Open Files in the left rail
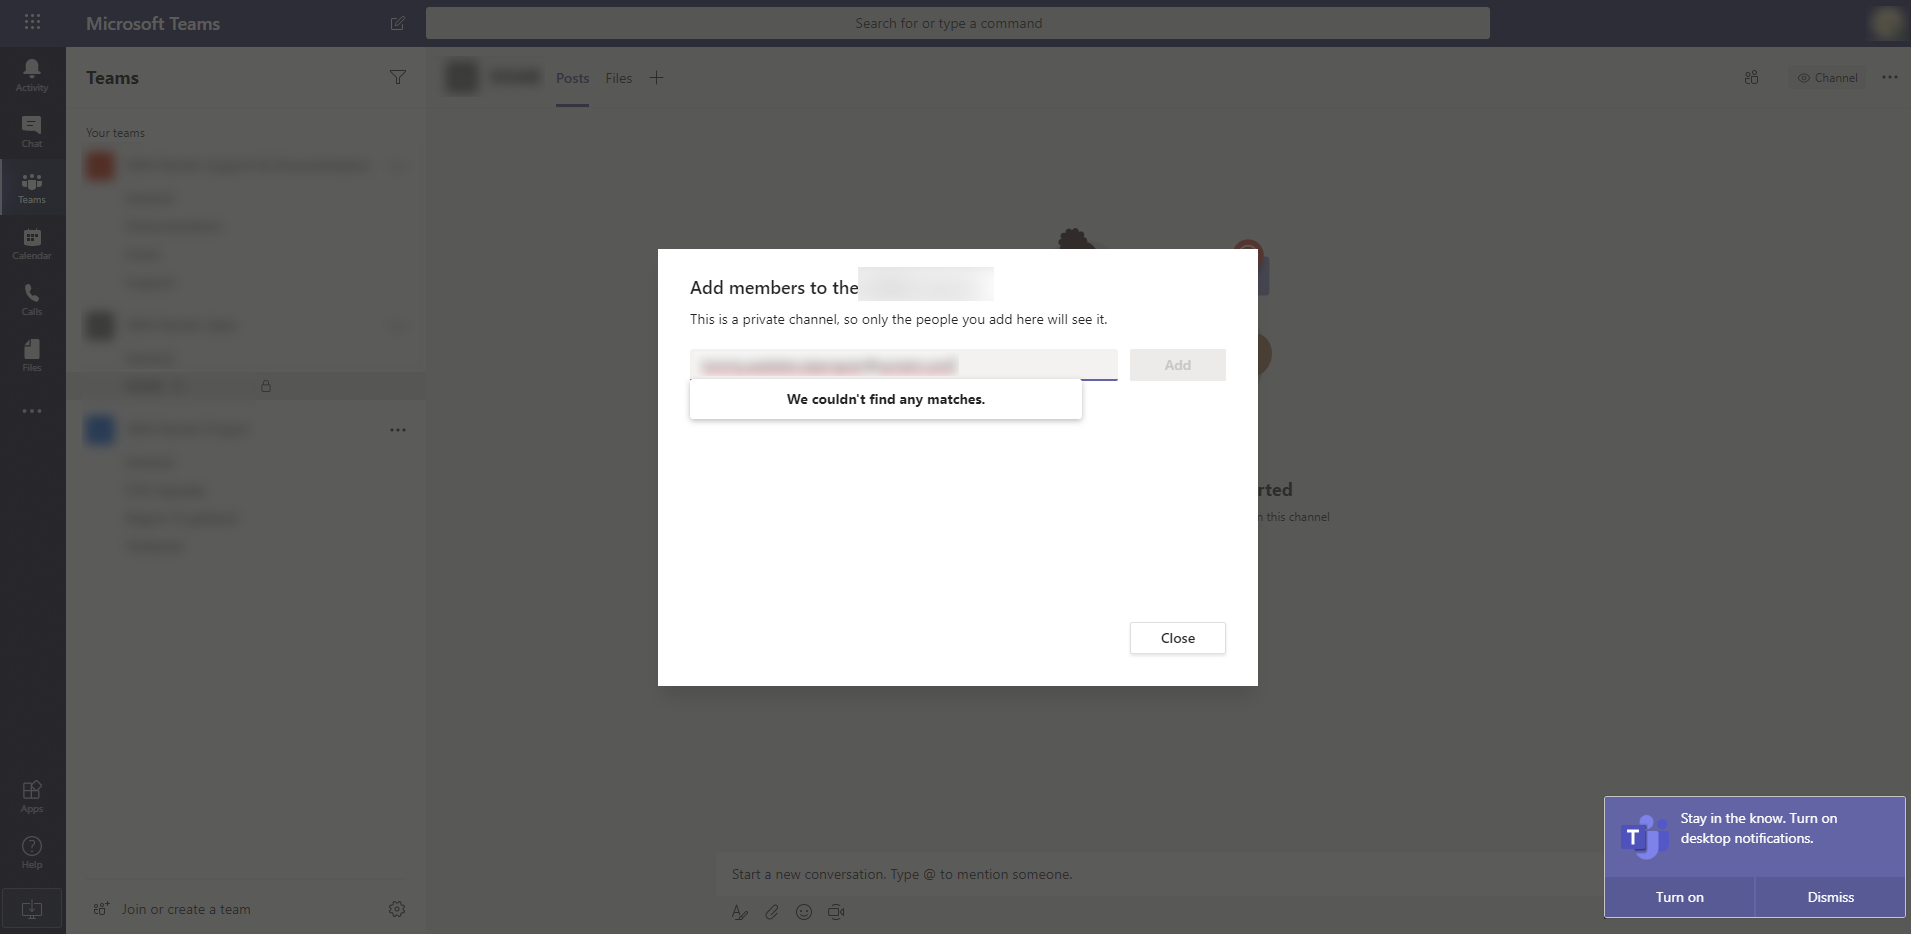1911x934 pixels. click(x=32, y=355)
